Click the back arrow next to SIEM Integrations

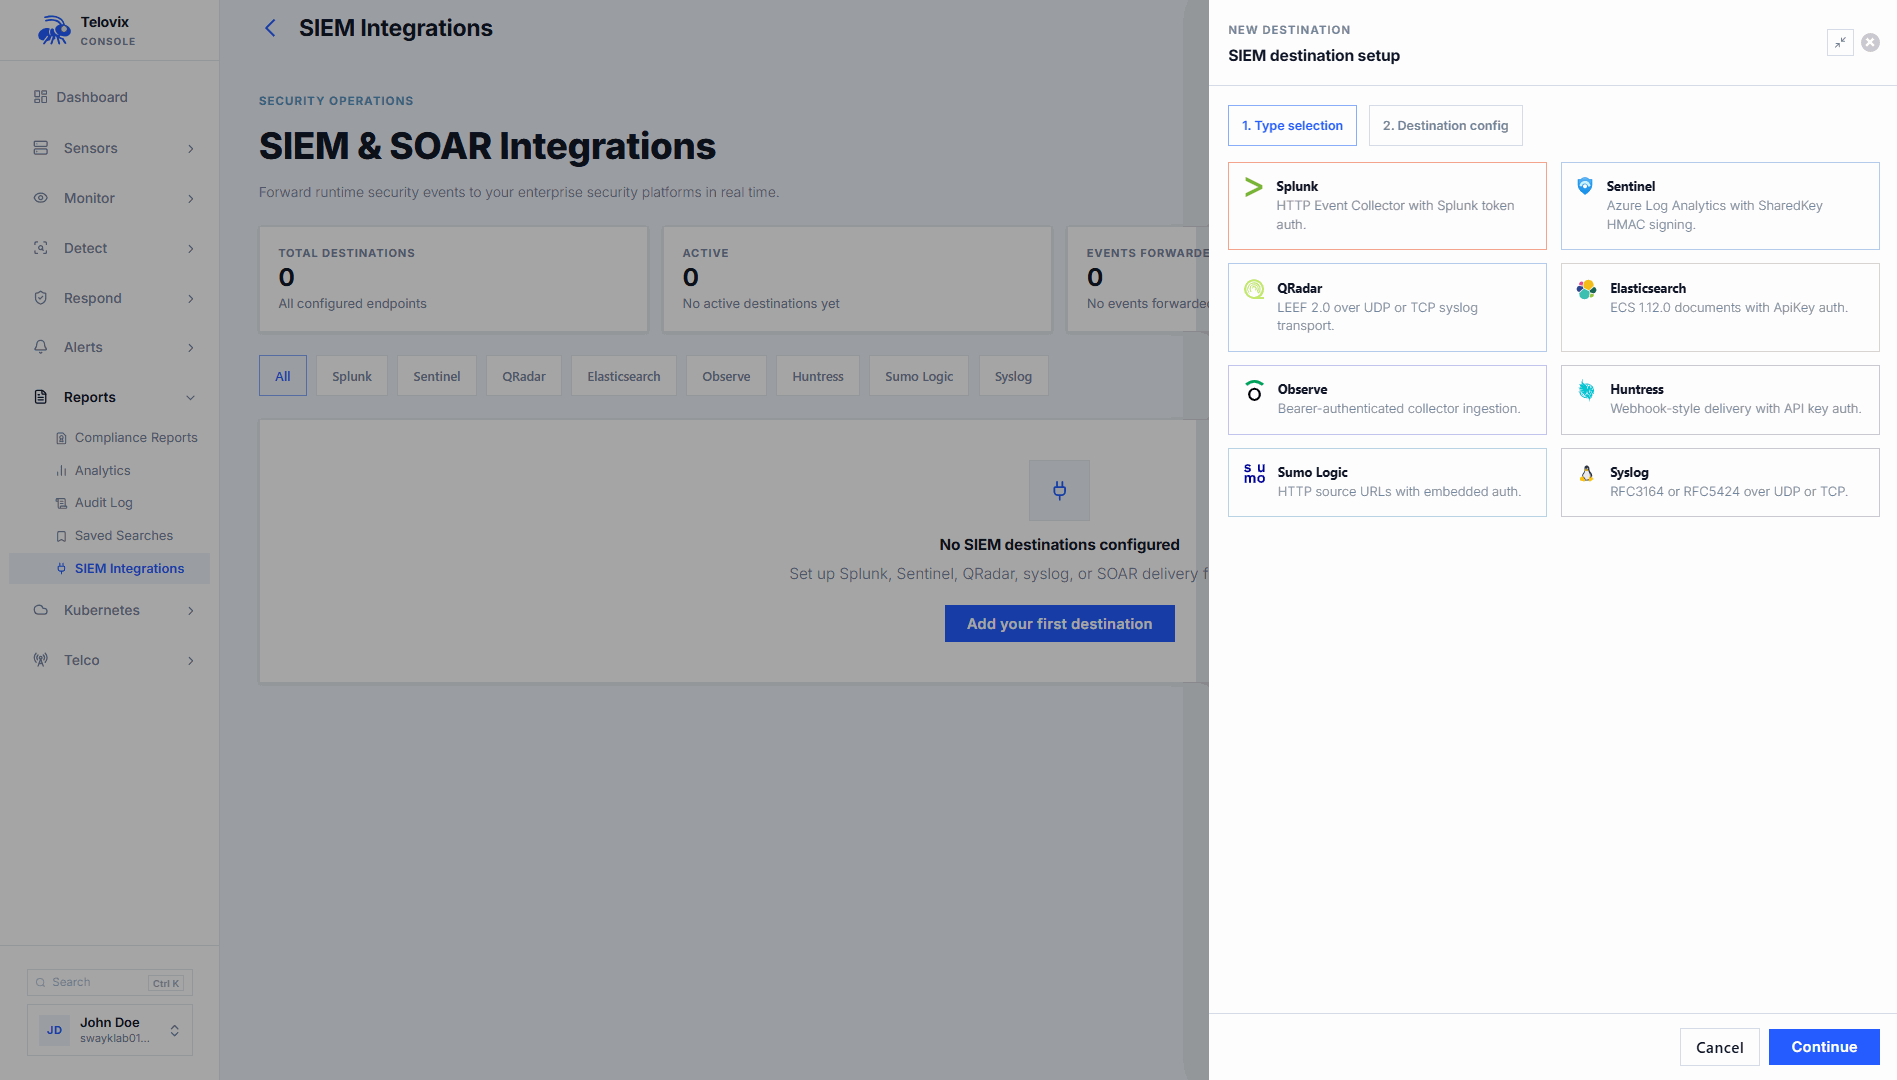270,28
